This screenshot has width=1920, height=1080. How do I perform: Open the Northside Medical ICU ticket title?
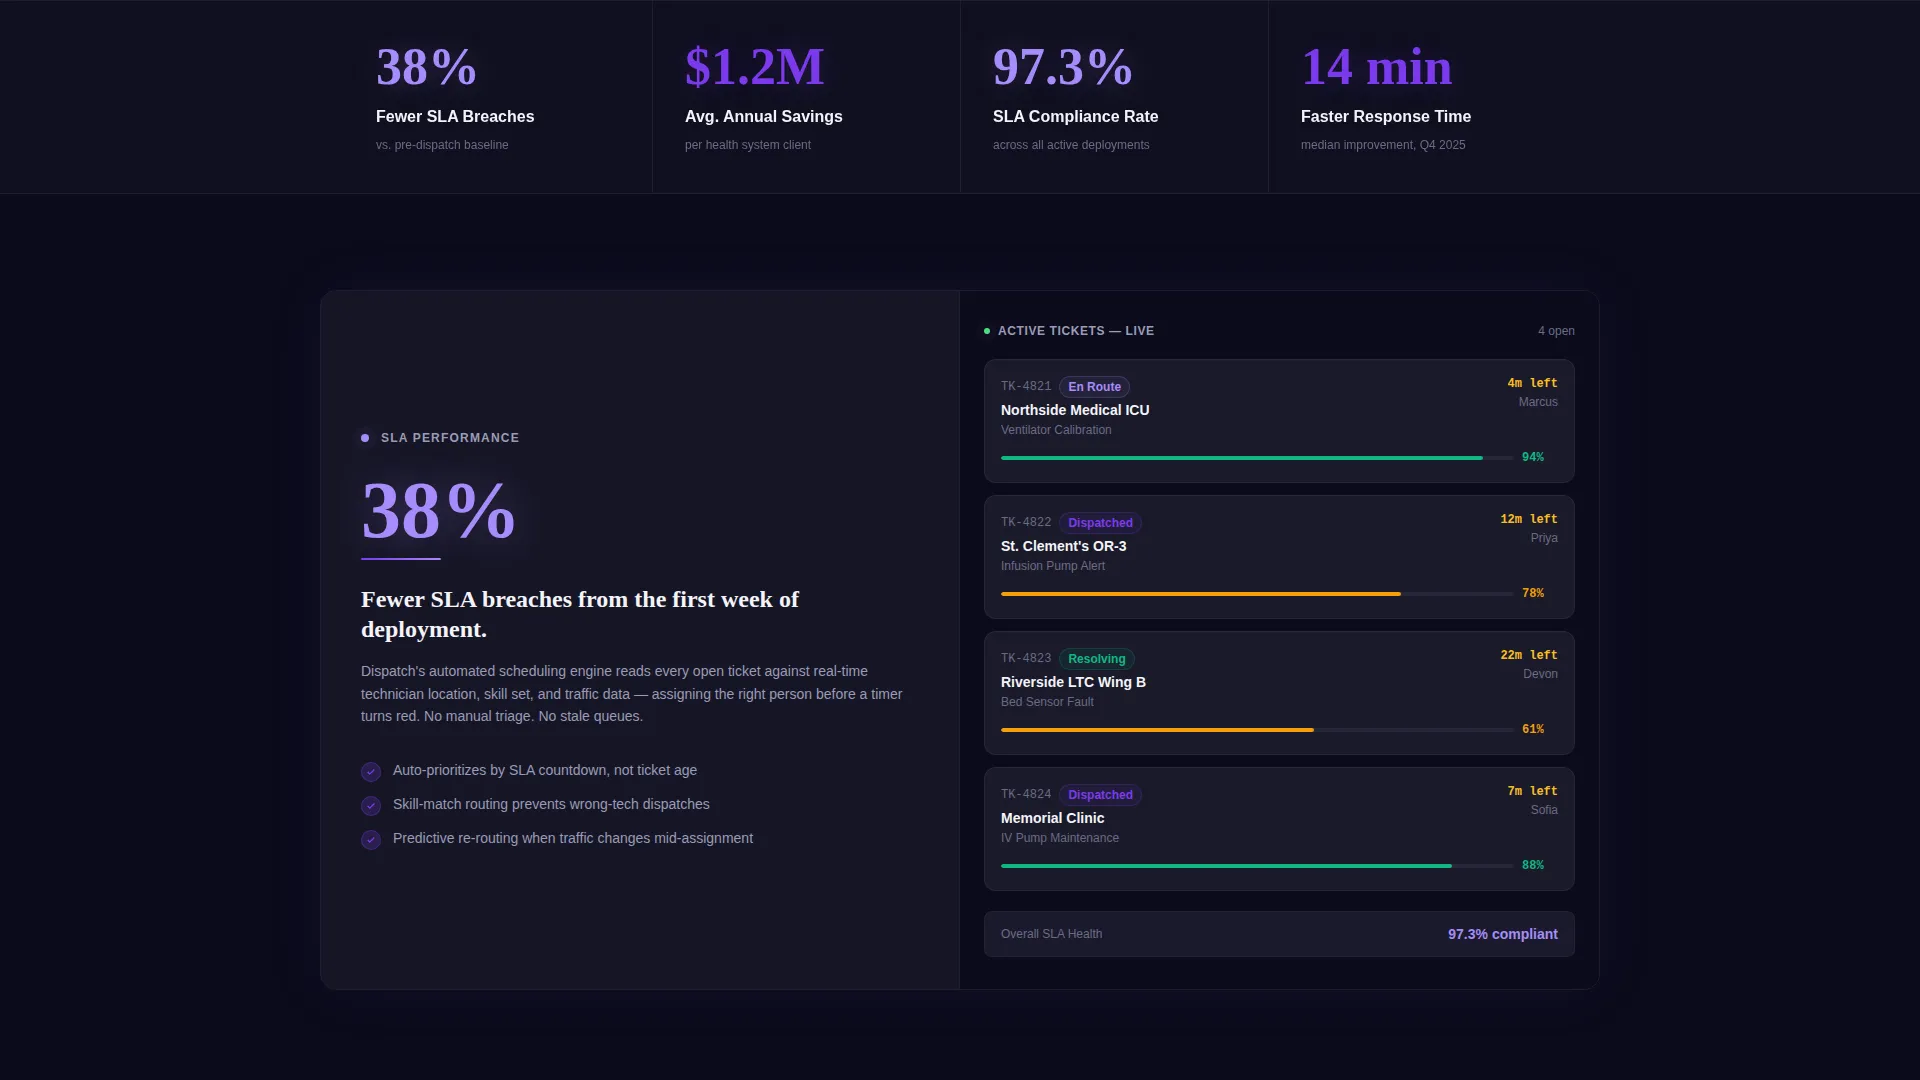(1075, 410)
